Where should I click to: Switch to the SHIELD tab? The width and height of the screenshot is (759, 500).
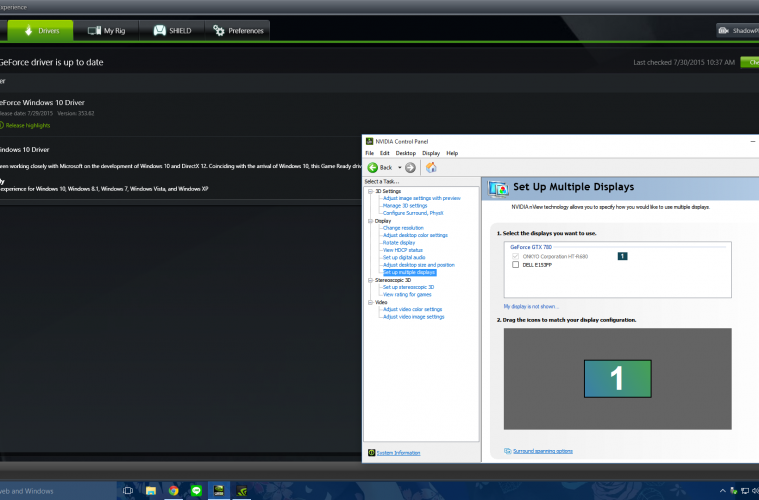[172, 30]
